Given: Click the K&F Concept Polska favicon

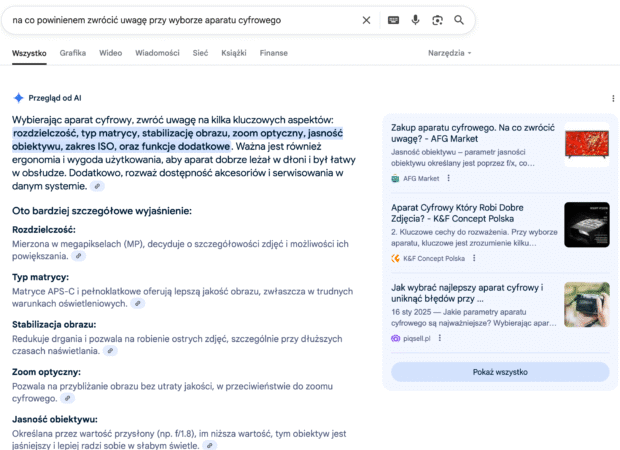Looking at the screenshot, I should 395,258.
